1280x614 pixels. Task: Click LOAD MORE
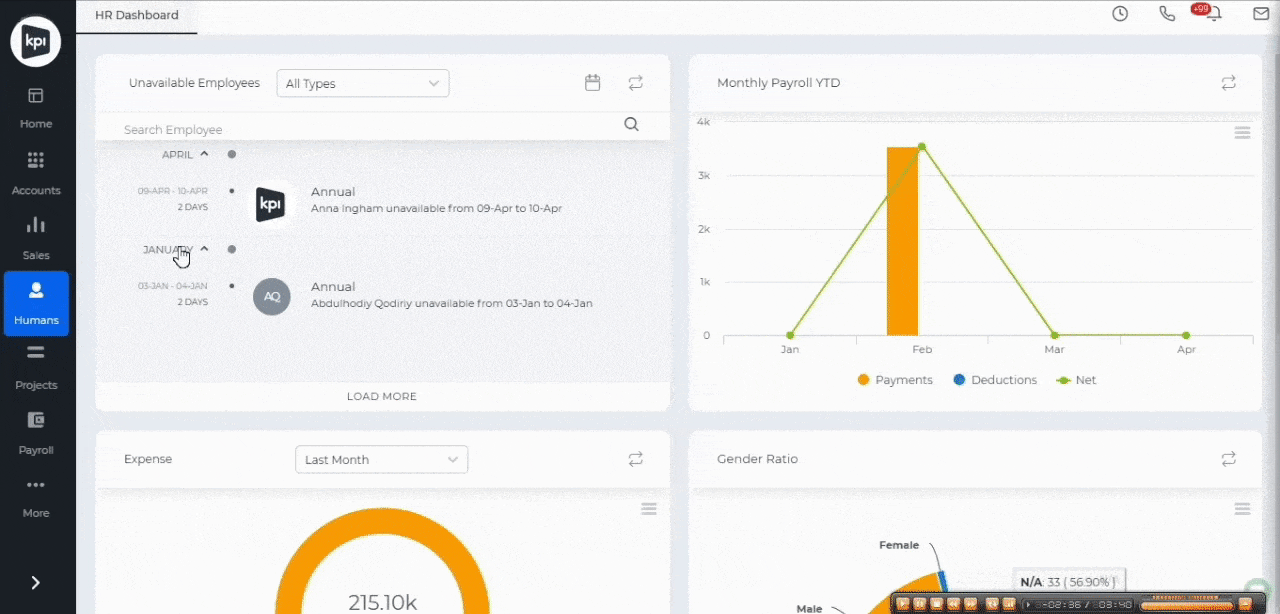click(x=382, y=396)
